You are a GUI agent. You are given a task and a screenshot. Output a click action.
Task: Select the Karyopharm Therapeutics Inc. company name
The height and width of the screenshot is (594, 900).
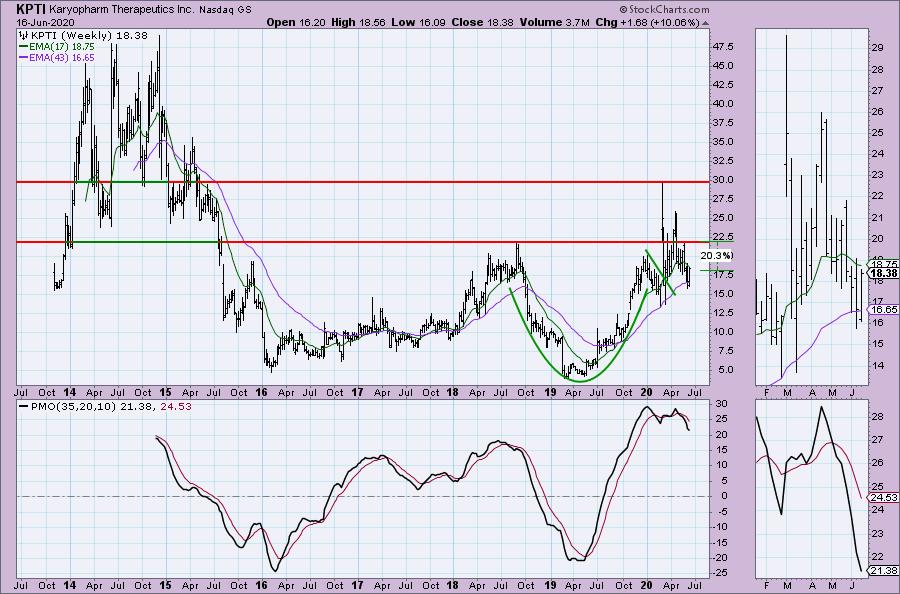coord(122,10)
